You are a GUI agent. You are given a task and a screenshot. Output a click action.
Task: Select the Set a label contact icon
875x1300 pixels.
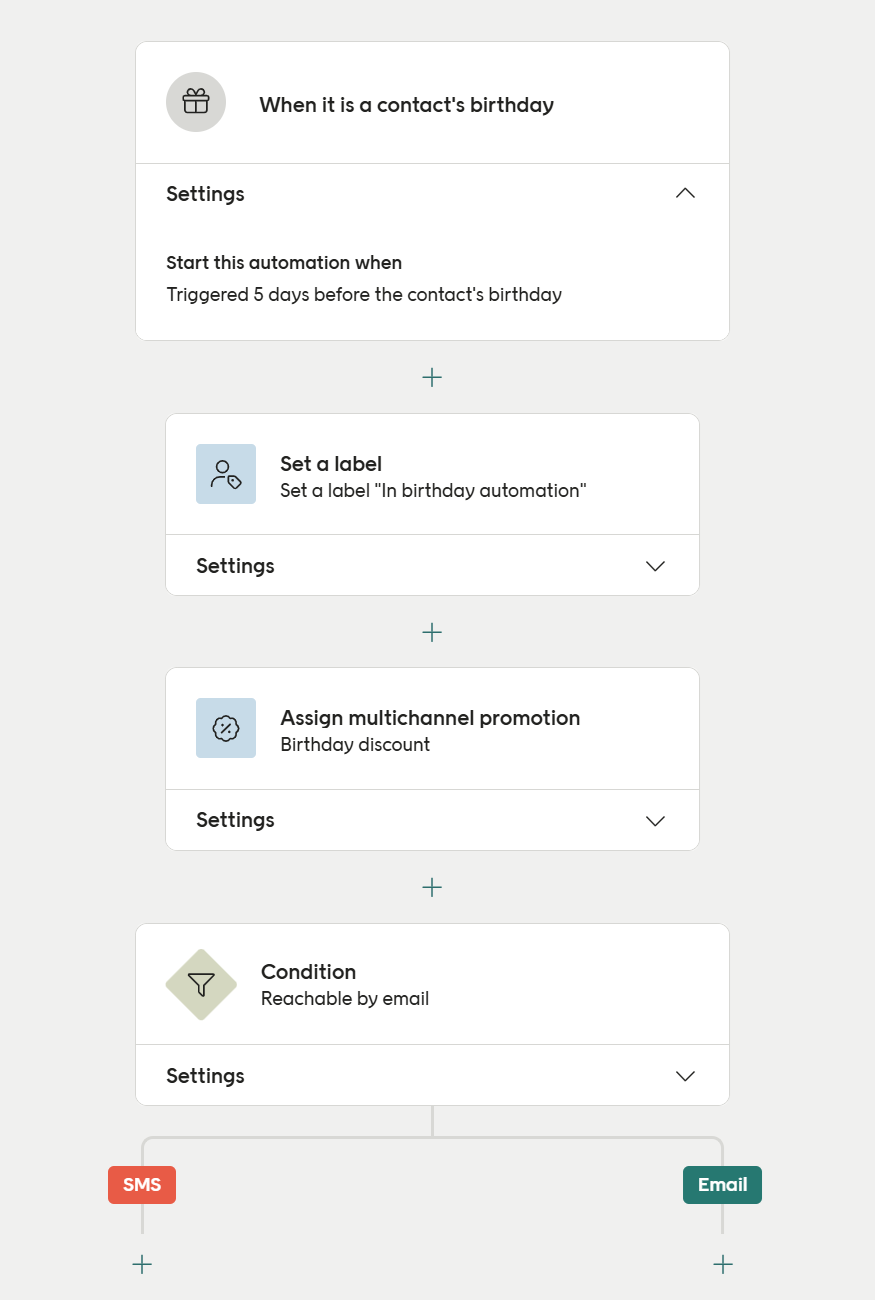click(x=225, y=473)
